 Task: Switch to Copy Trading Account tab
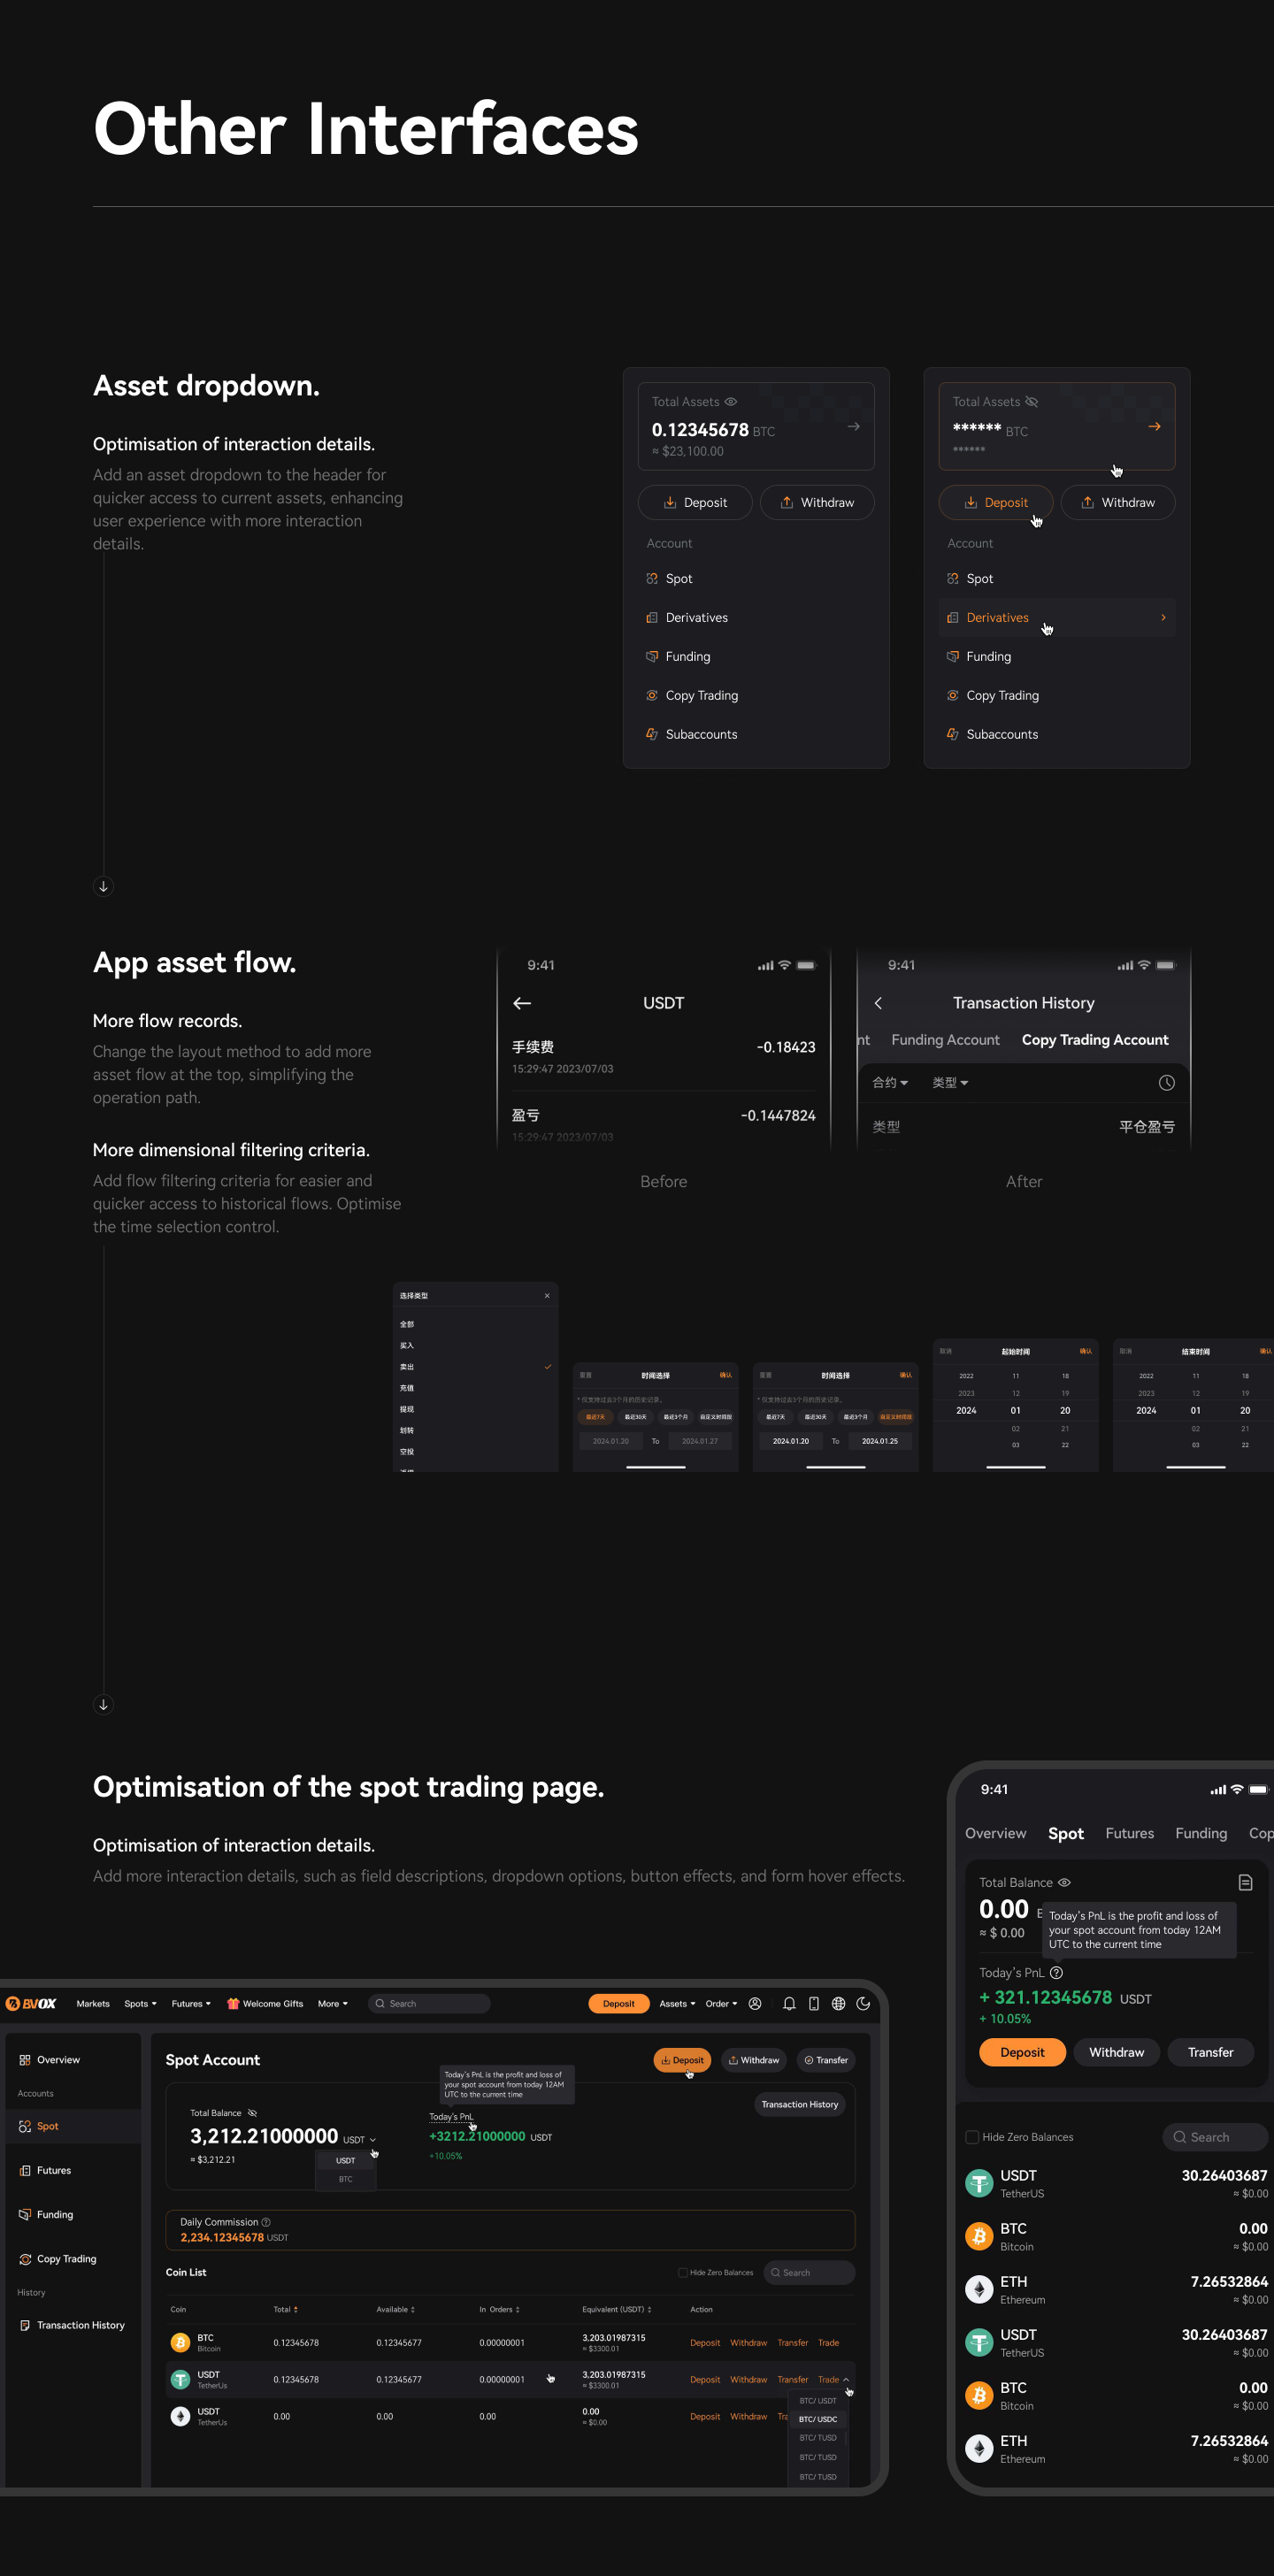point(1095,1040)
